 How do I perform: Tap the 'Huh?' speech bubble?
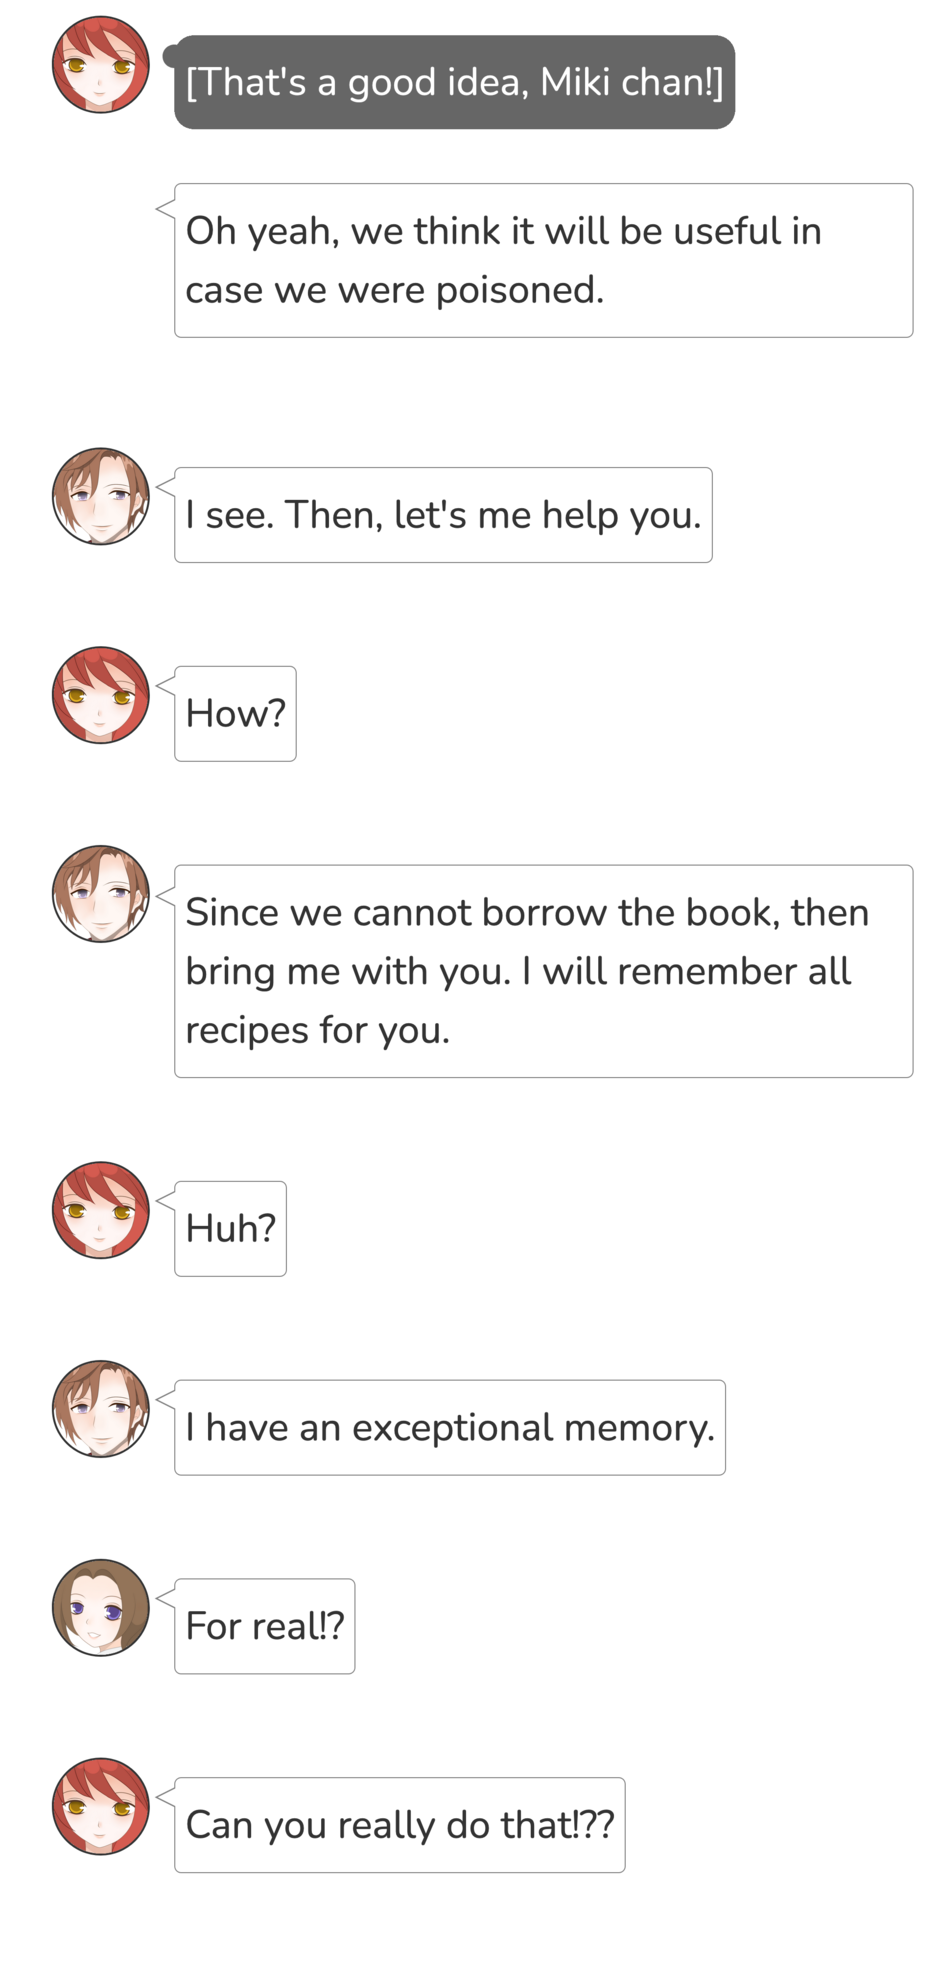point(230,1229)
